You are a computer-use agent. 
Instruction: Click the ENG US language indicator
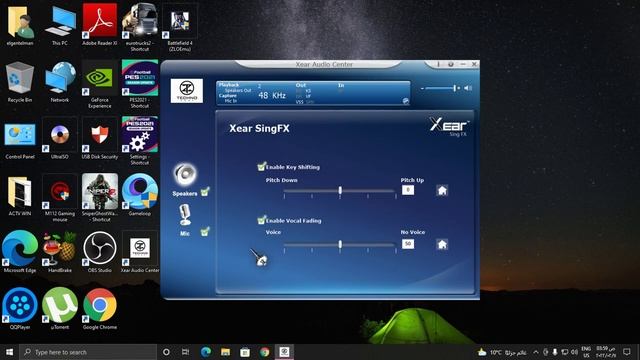(586, 352)
